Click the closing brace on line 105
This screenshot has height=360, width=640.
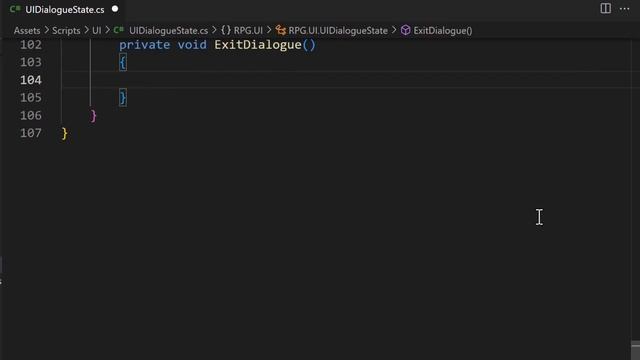tap(122, 98)
